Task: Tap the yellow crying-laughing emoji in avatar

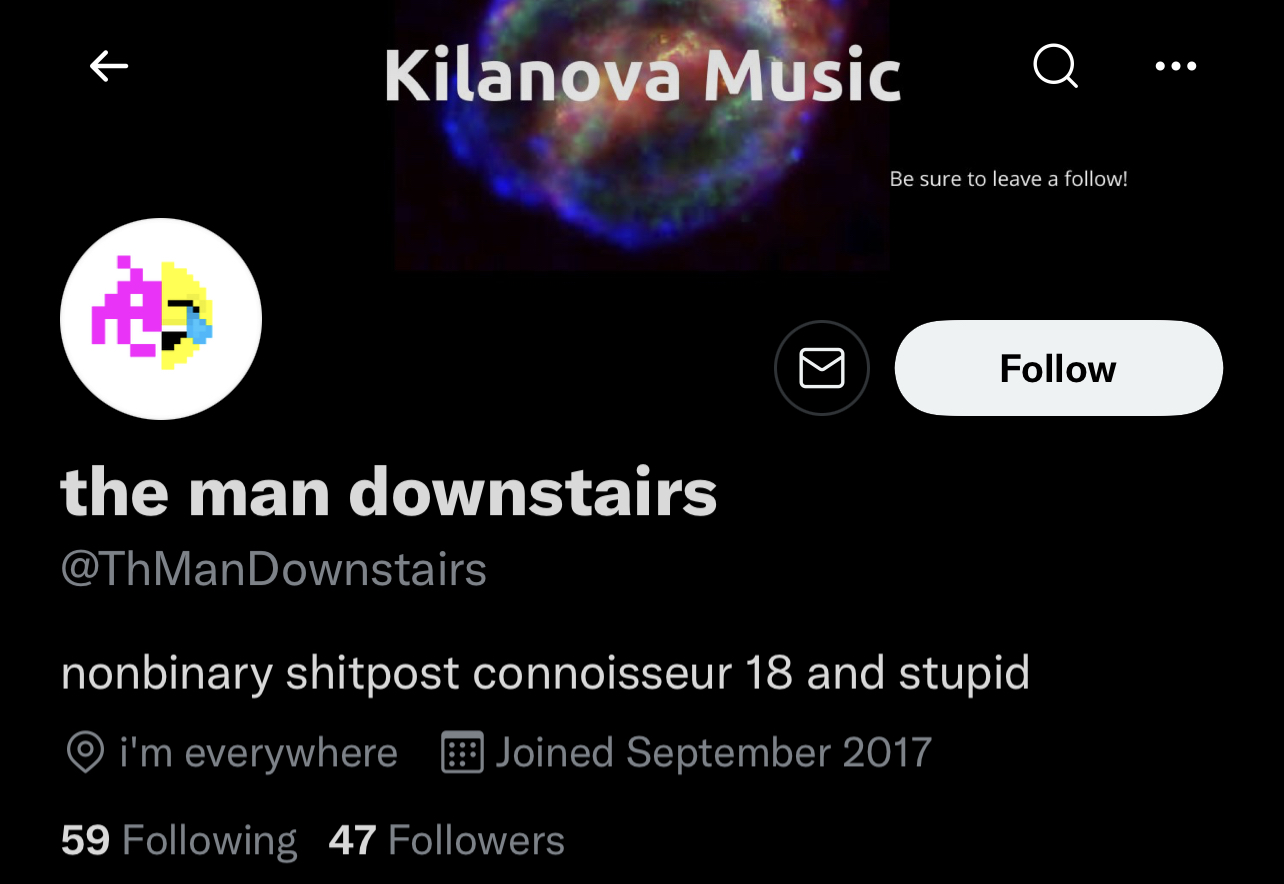Action: [186, 316]
